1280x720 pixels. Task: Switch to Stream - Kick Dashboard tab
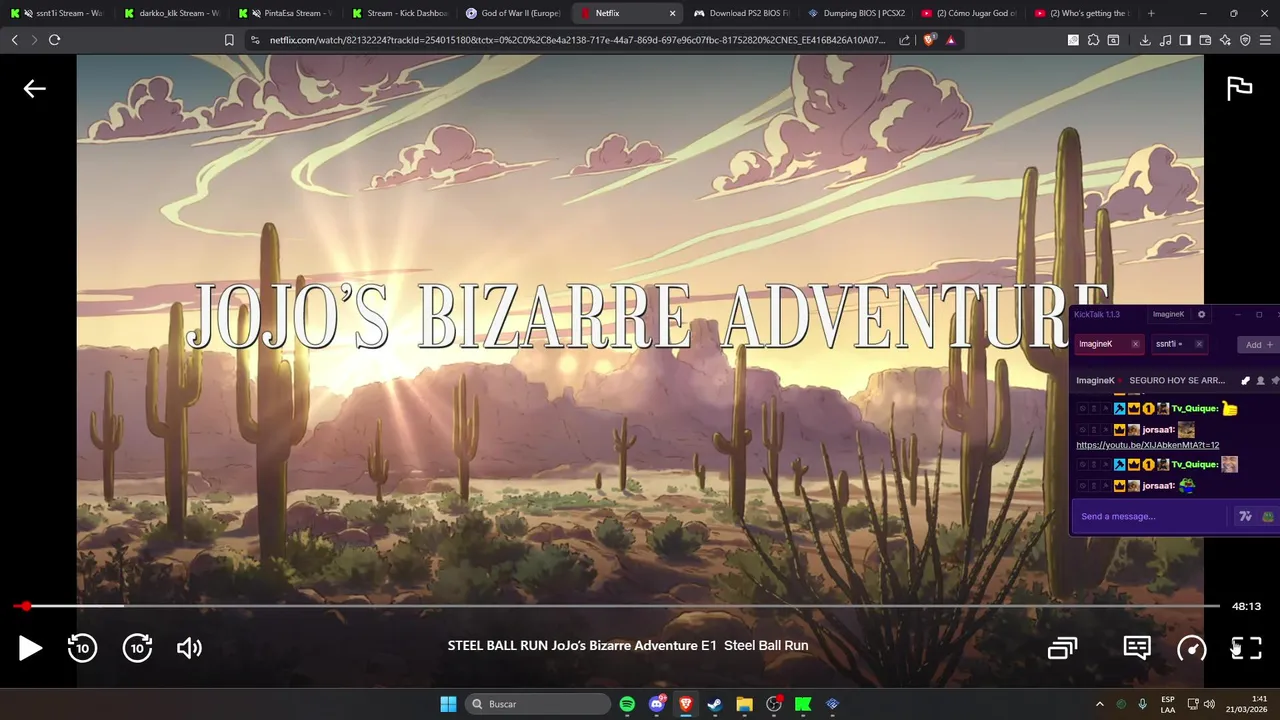click(400, 13)
